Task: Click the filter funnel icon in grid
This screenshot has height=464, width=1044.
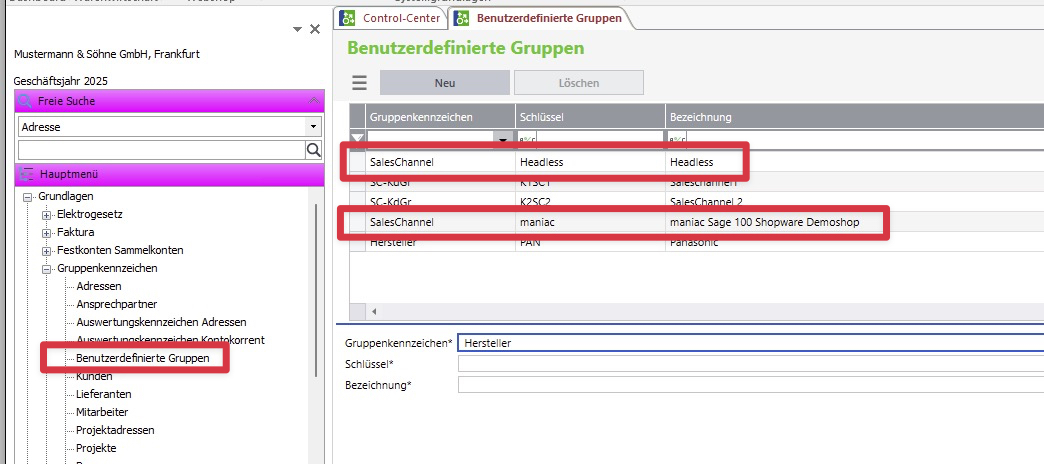Action: [357, 139]
